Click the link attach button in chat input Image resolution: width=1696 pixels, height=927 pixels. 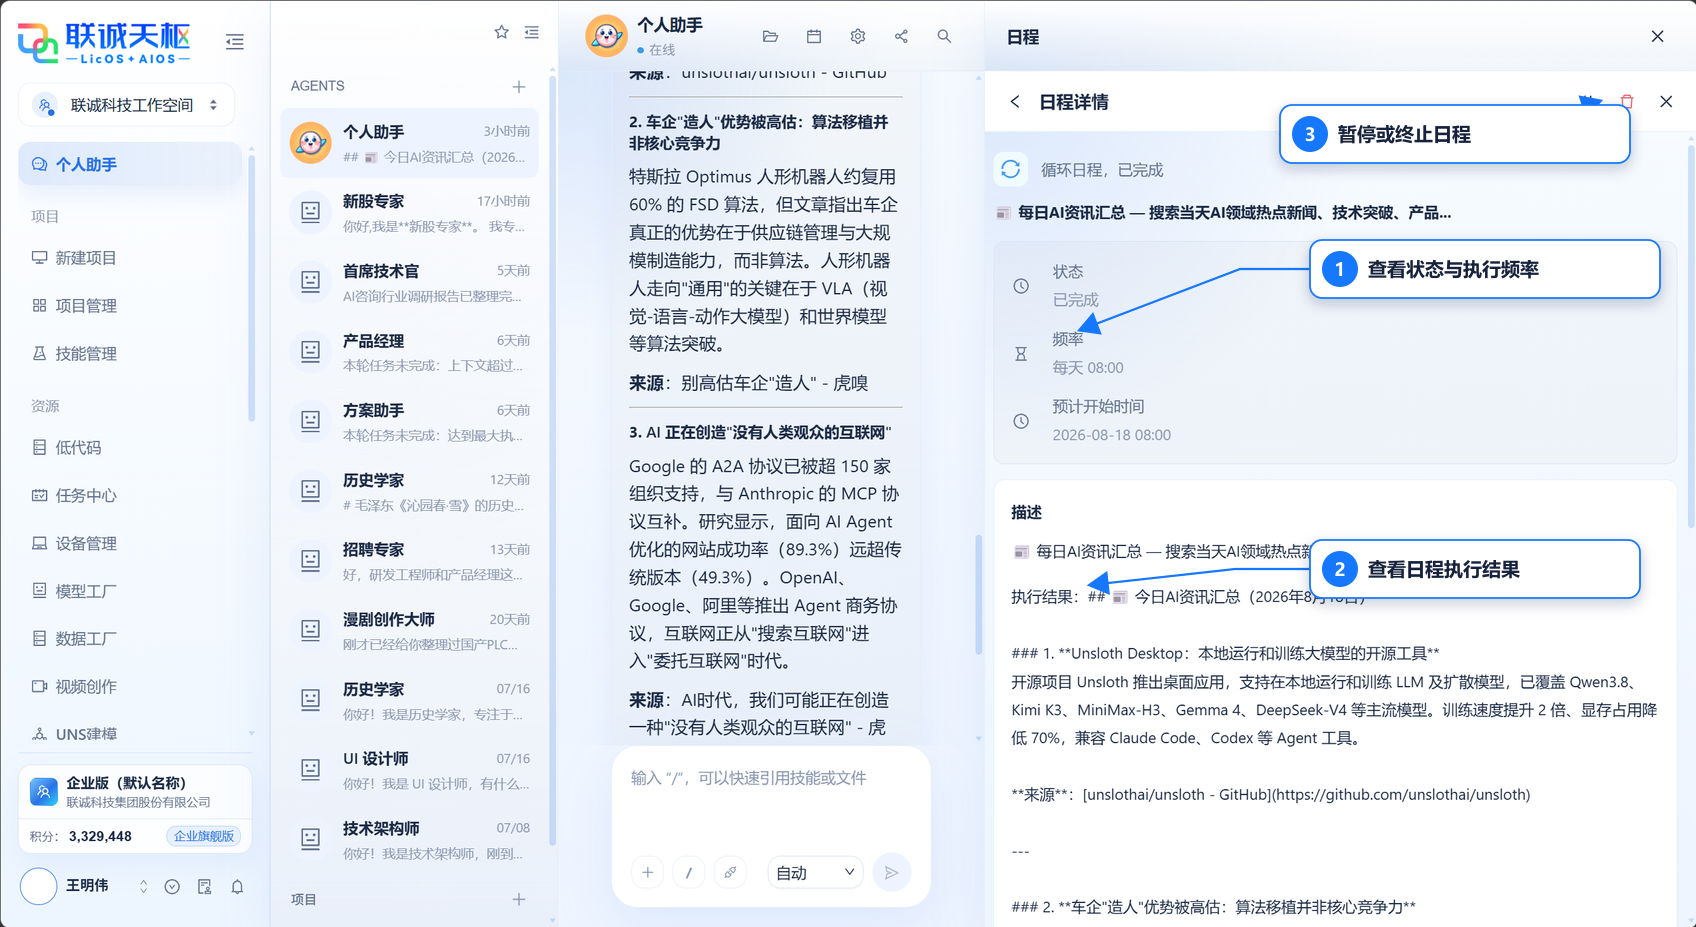pos(730,873)
